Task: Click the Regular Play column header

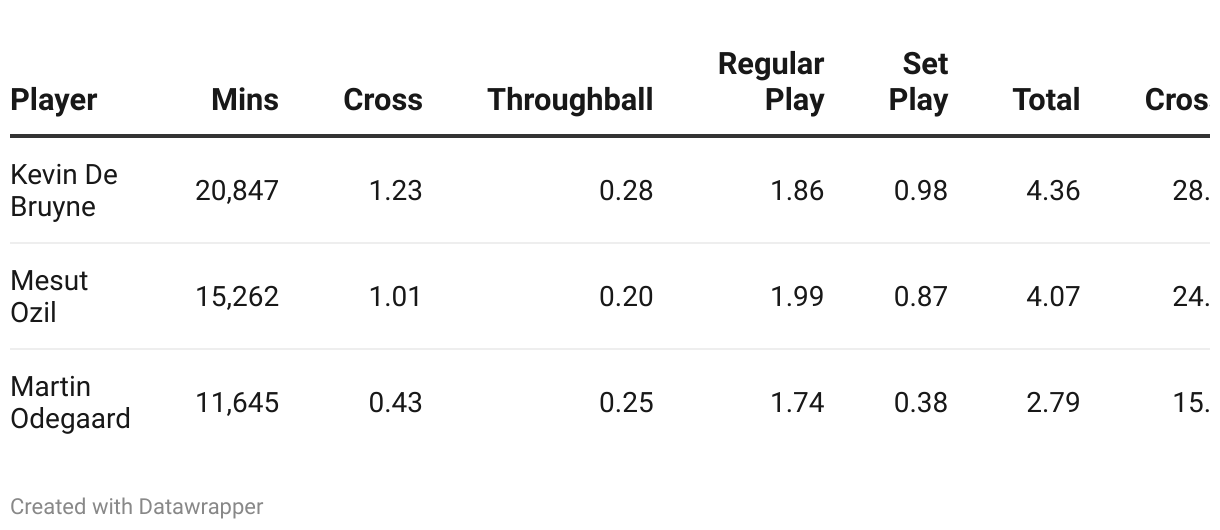Action: (771, 82)
